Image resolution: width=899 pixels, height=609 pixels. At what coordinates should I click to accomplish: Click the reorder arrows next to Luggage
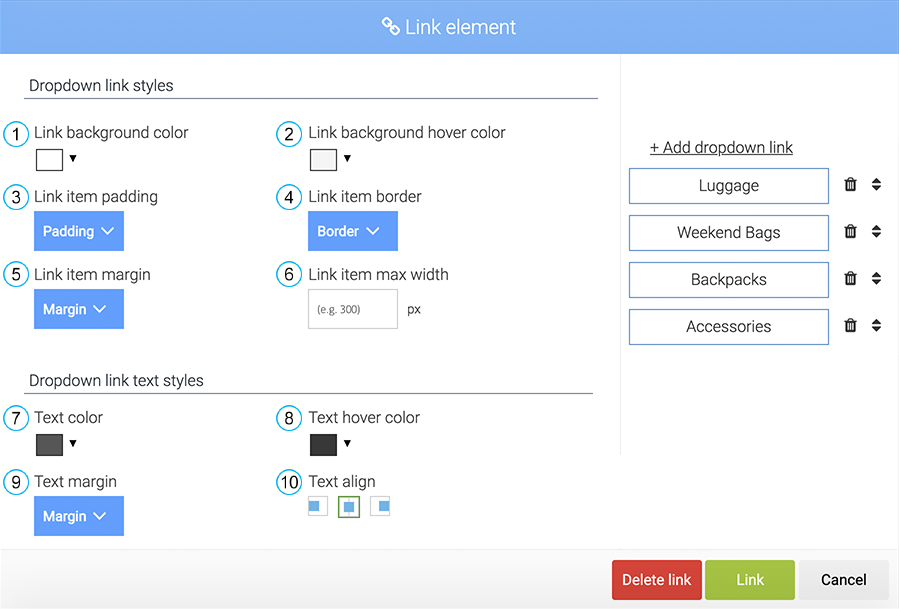tap(876, 186)
